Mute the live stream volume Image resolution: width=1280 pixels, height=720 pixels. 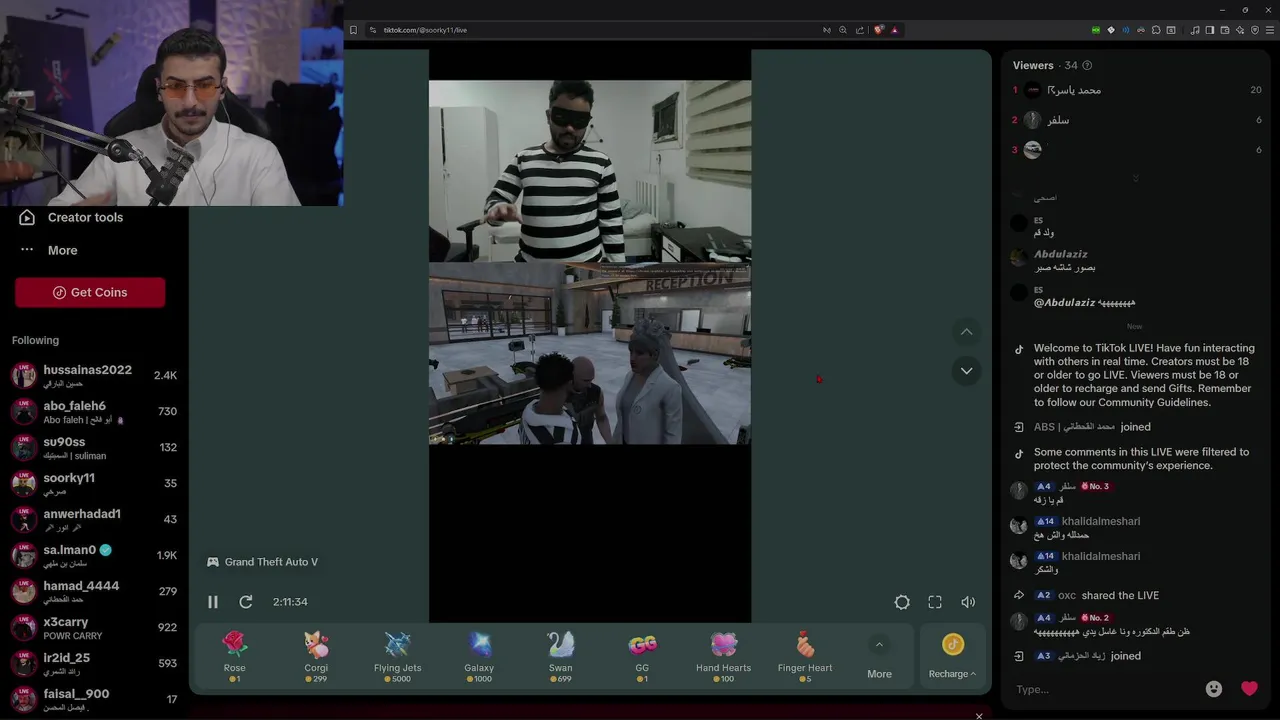pos(968,602)
